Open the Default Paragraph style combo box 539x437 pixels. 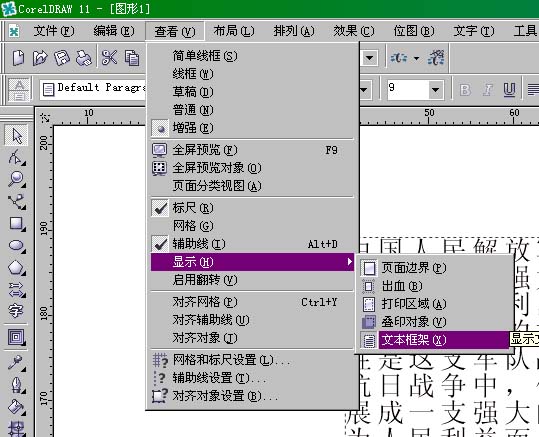(x=93, y=89)
